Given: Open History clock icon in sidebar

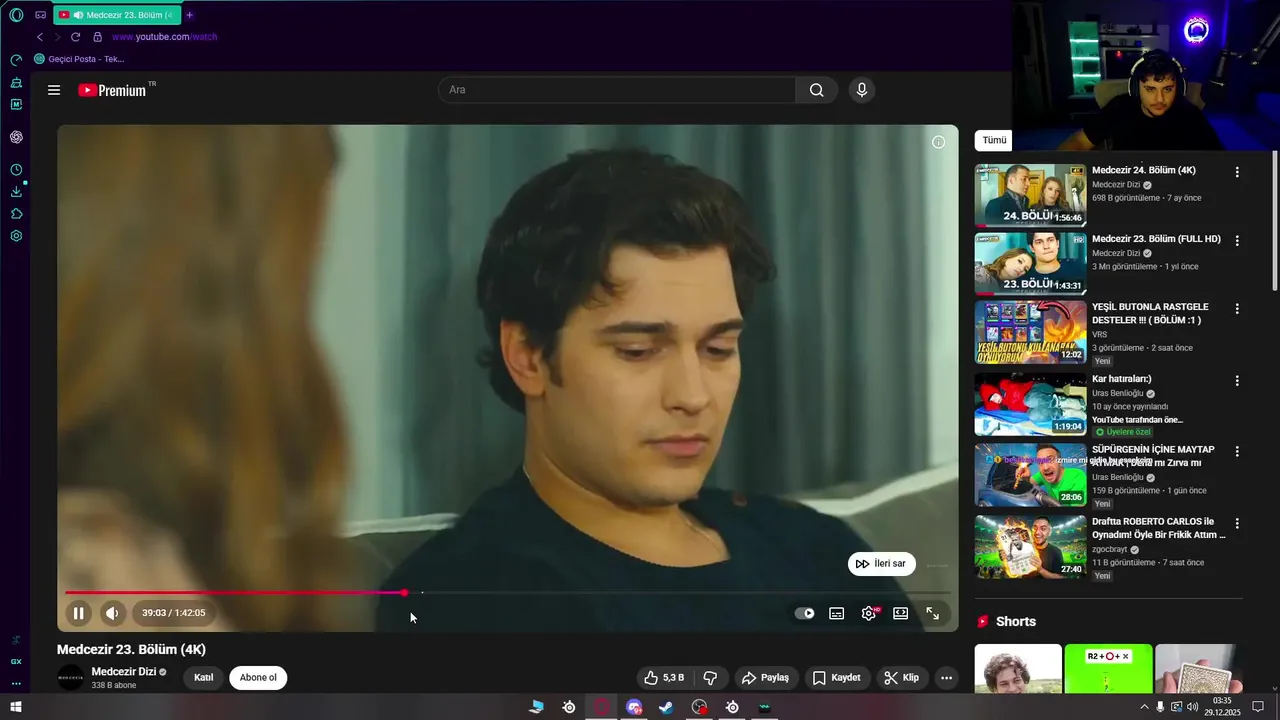Looking at the screenshot, I should tap(16, 170).
